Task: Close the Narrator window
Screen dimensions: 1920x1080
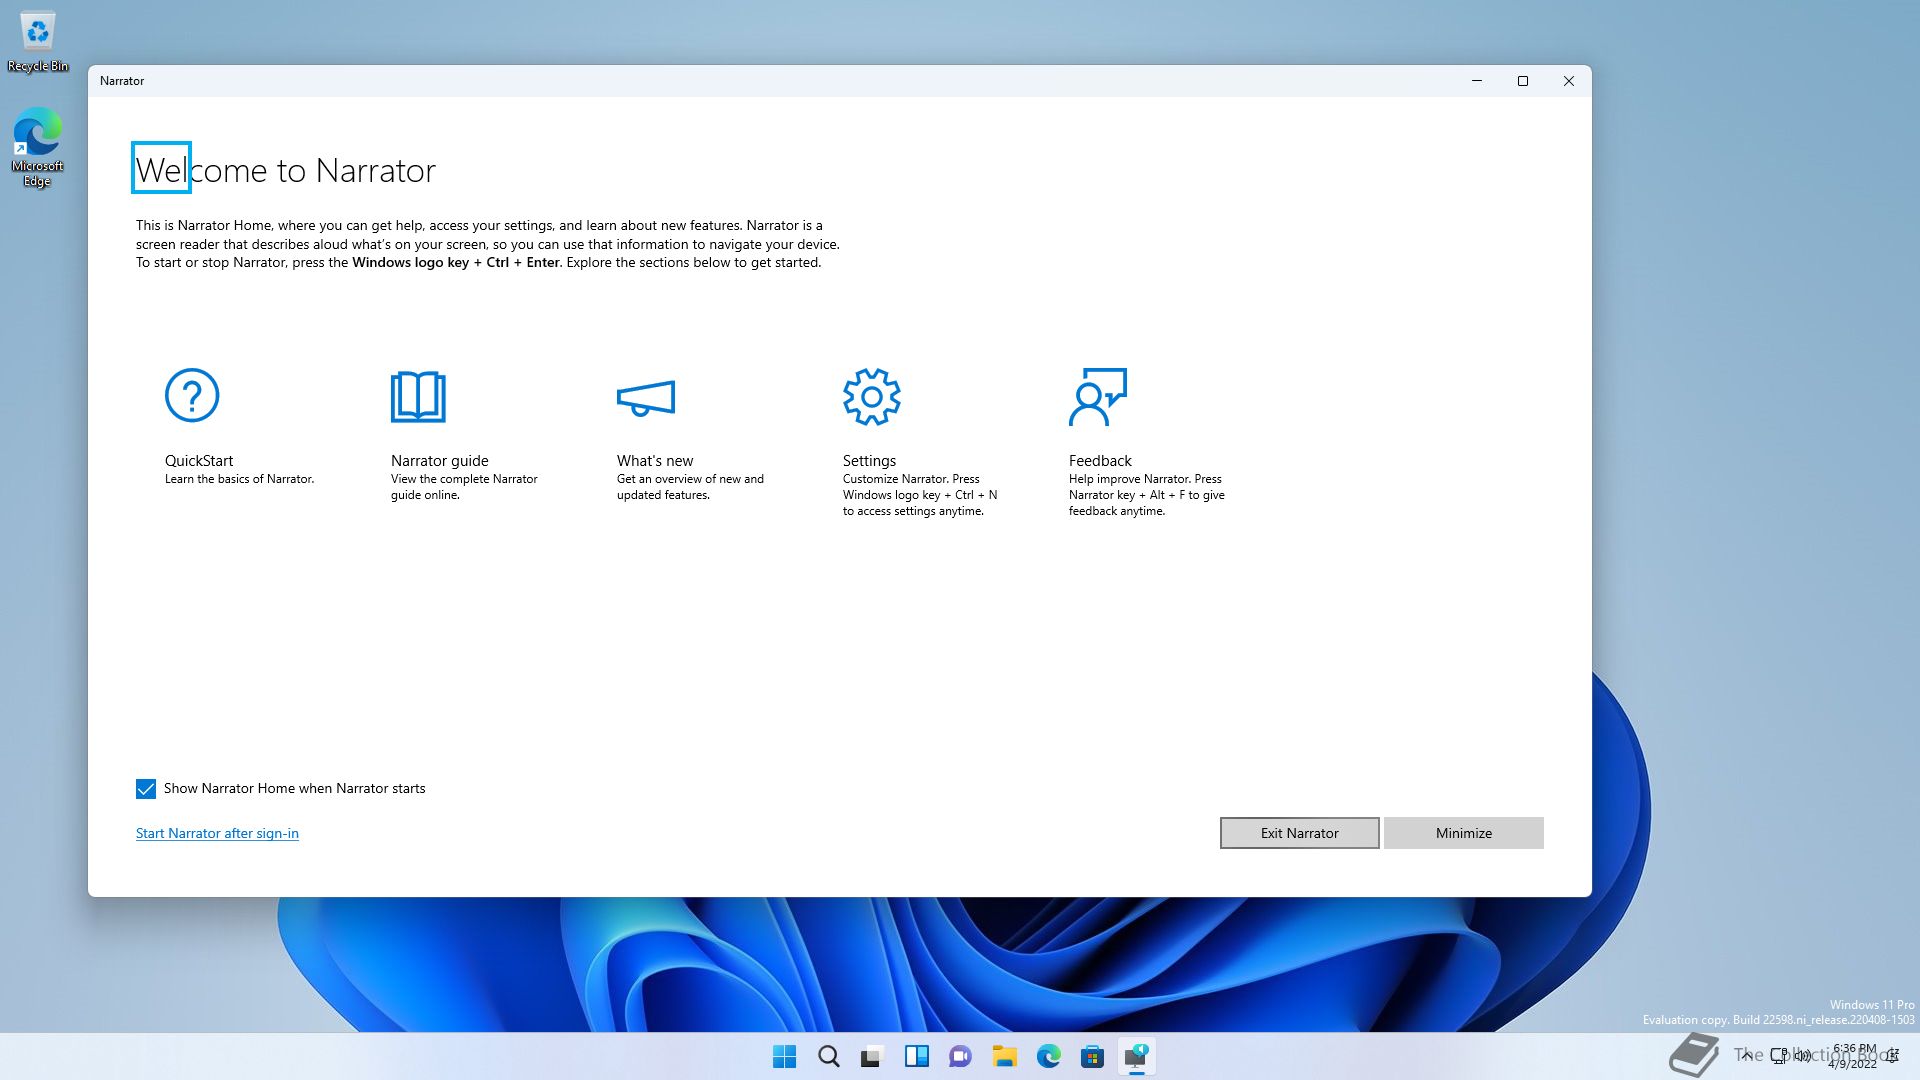Action: pyautogui.click(x=1569, y=81)
